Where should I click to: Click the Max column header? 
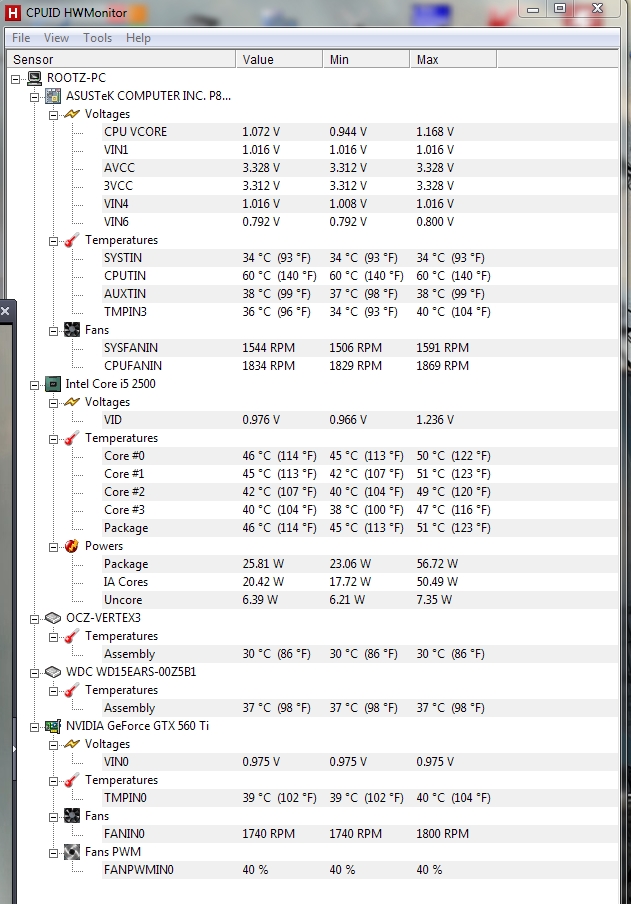point(428,60)
